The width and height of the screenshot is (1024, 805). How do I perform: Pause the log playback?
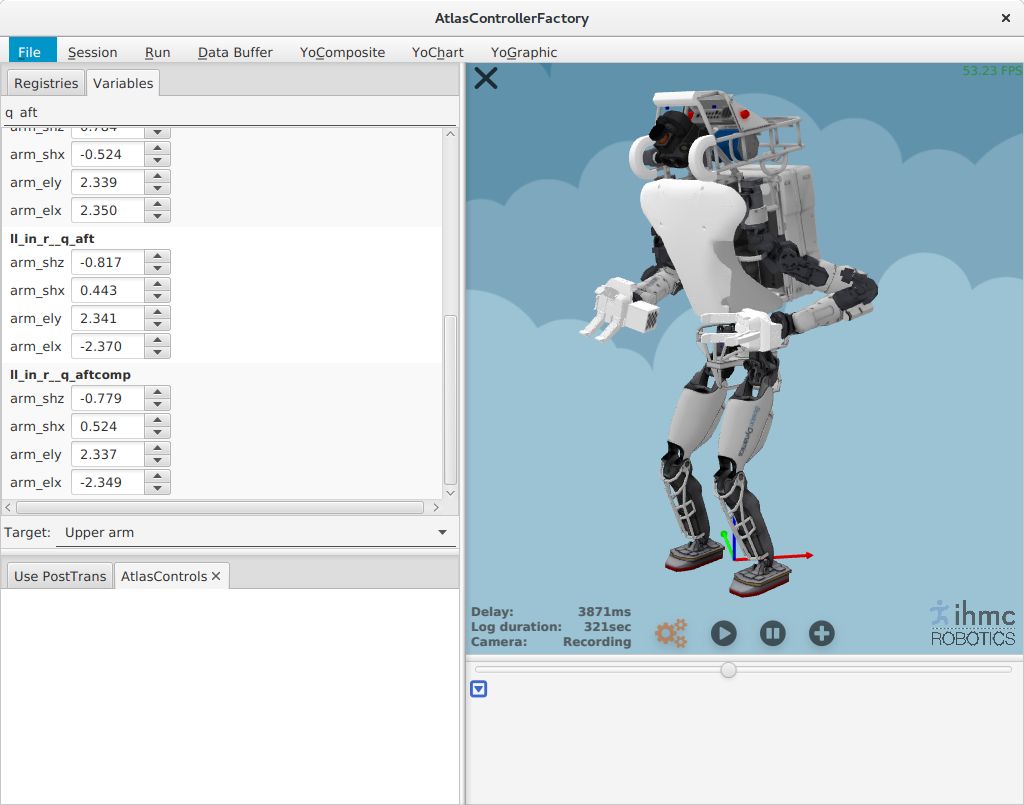772,633
